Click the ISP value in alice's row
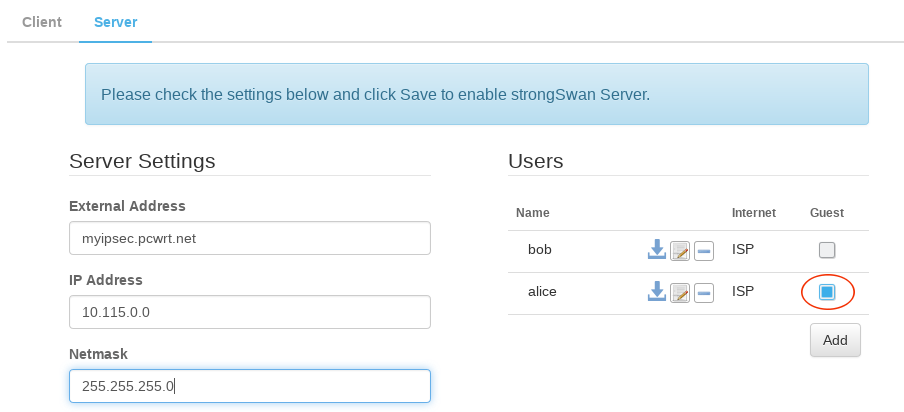904x412 pixels. (743, 292)
